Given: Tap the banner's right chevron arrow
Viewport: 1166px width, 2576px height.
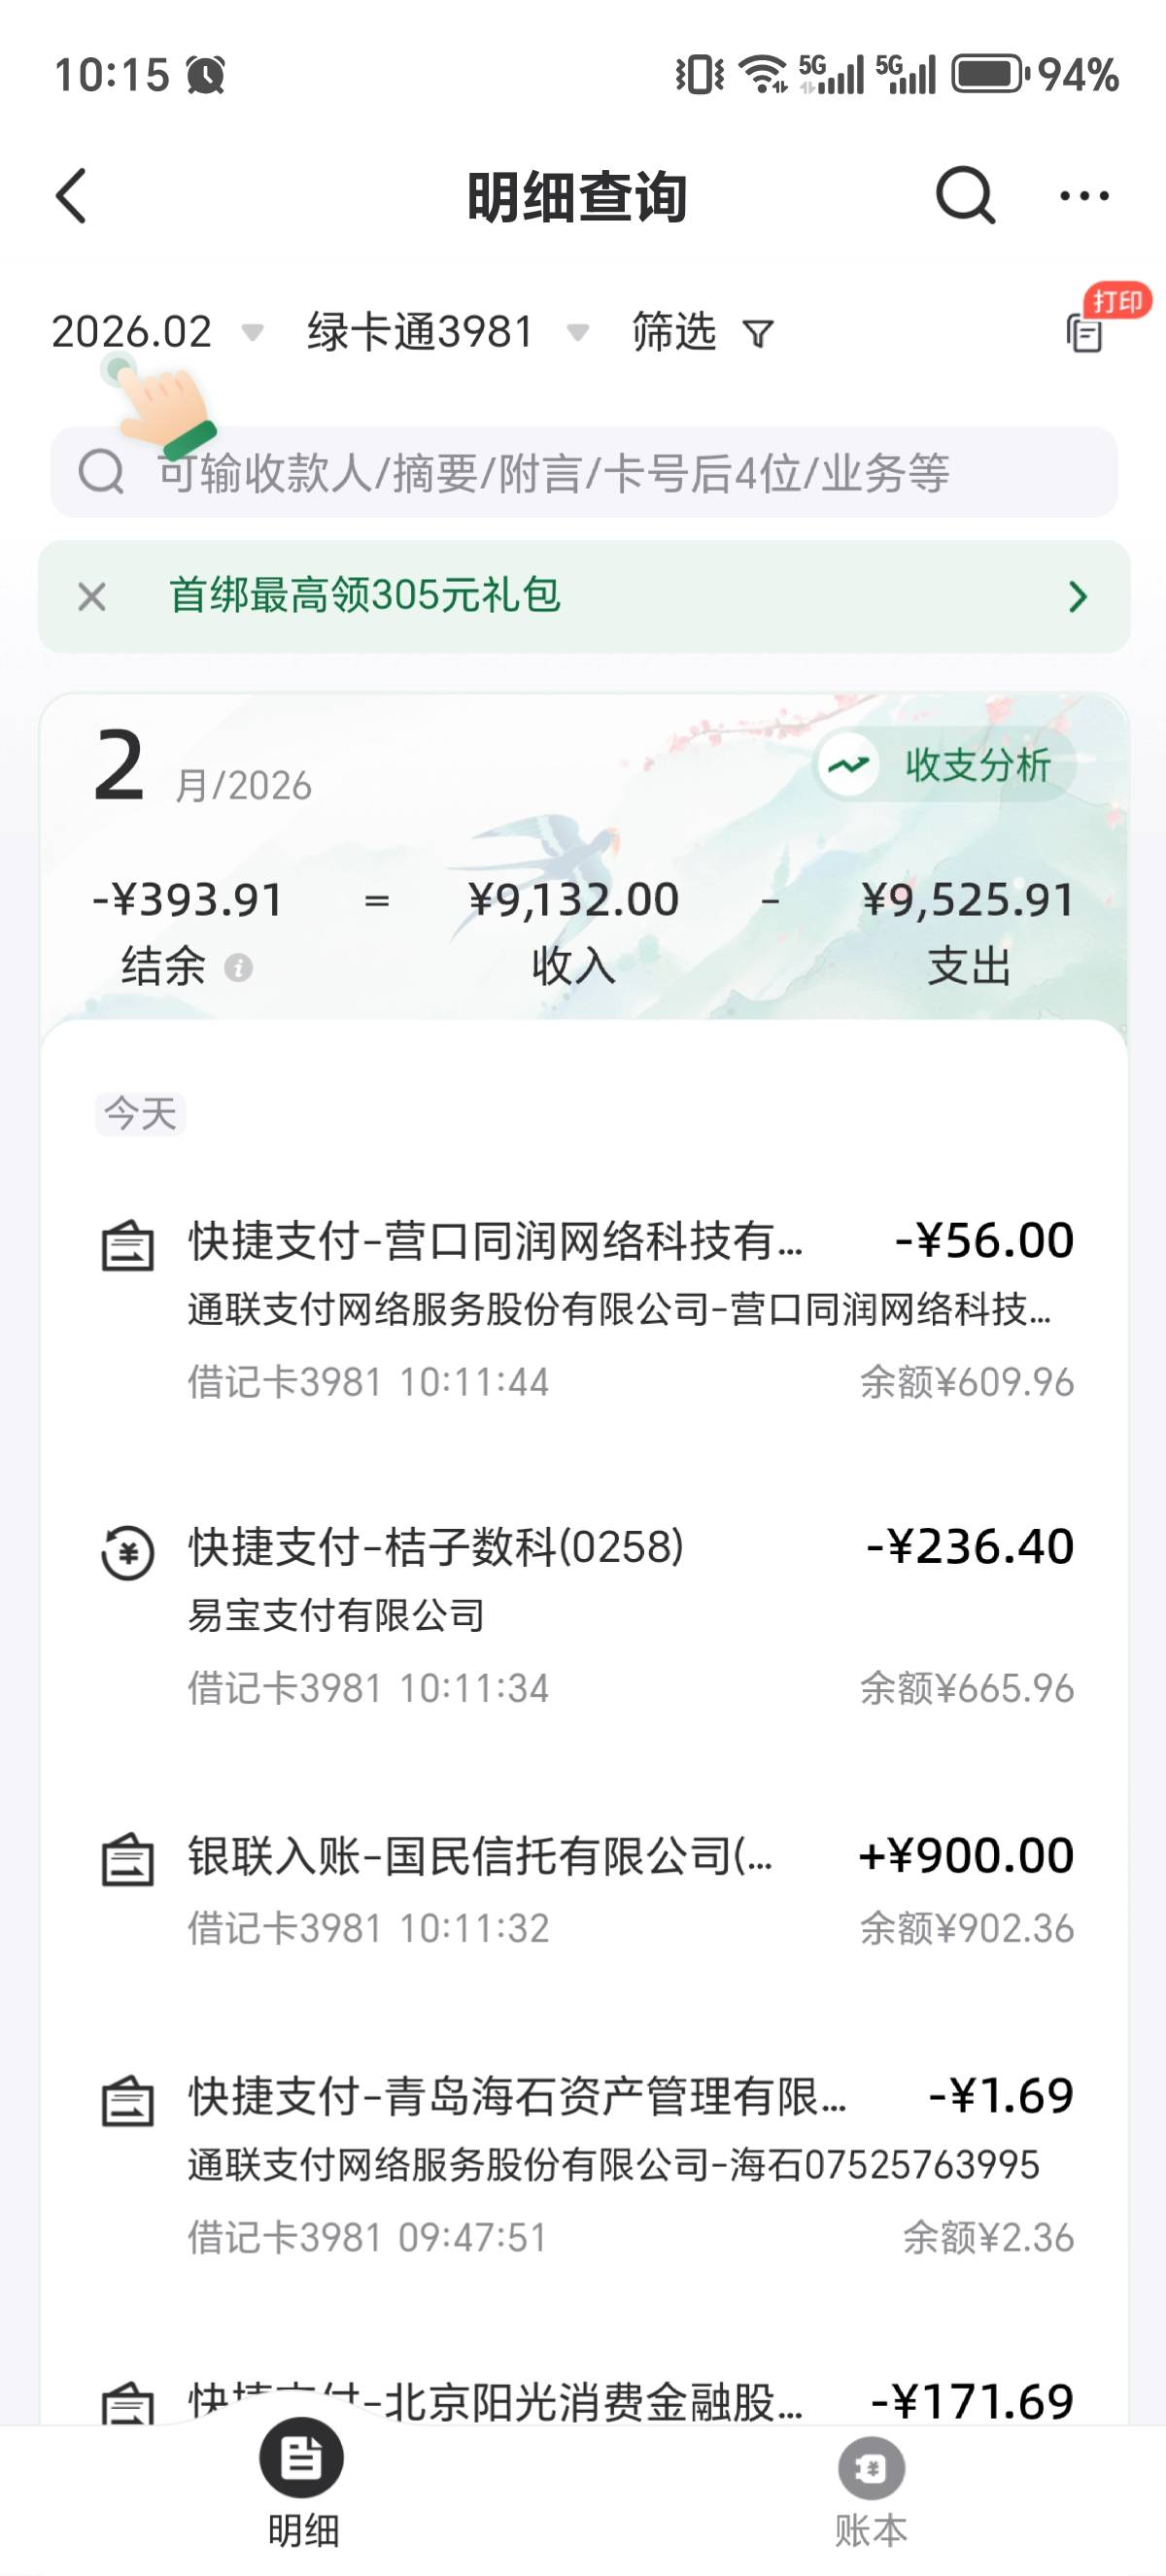Looking at the screenshot, I should click(x=1077, y=597).
